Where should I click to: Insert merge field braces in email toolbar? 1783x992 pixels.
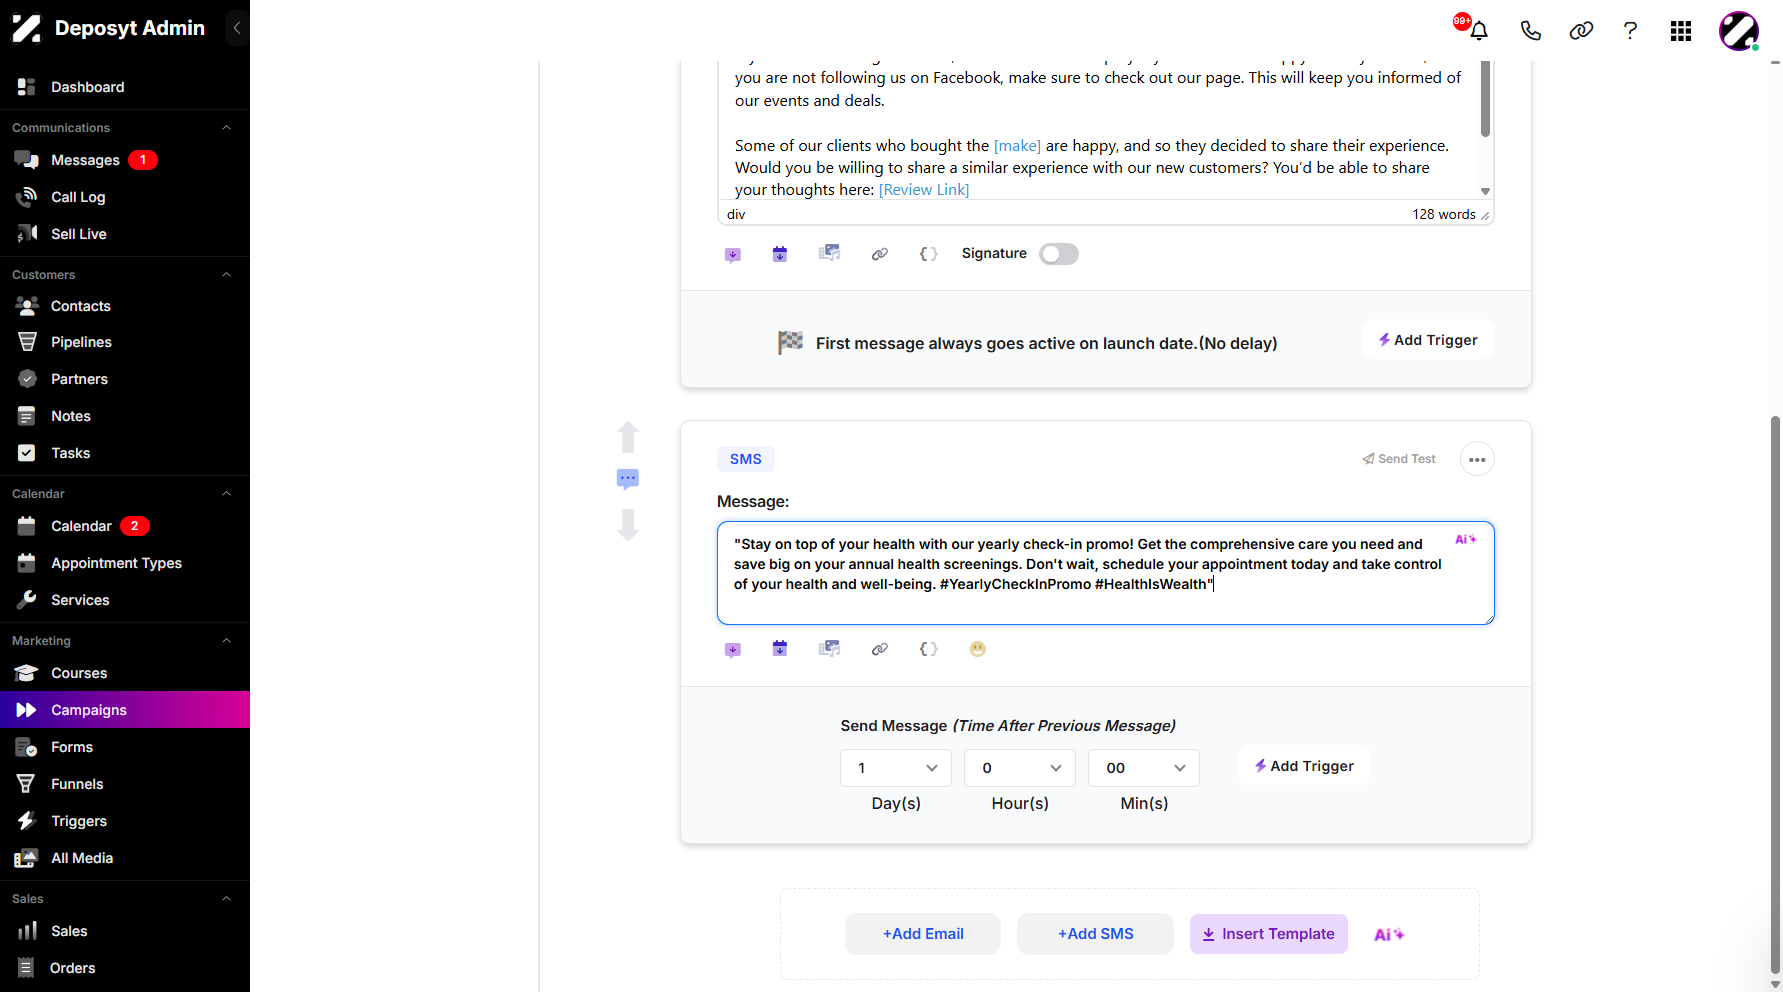[929, 254]
